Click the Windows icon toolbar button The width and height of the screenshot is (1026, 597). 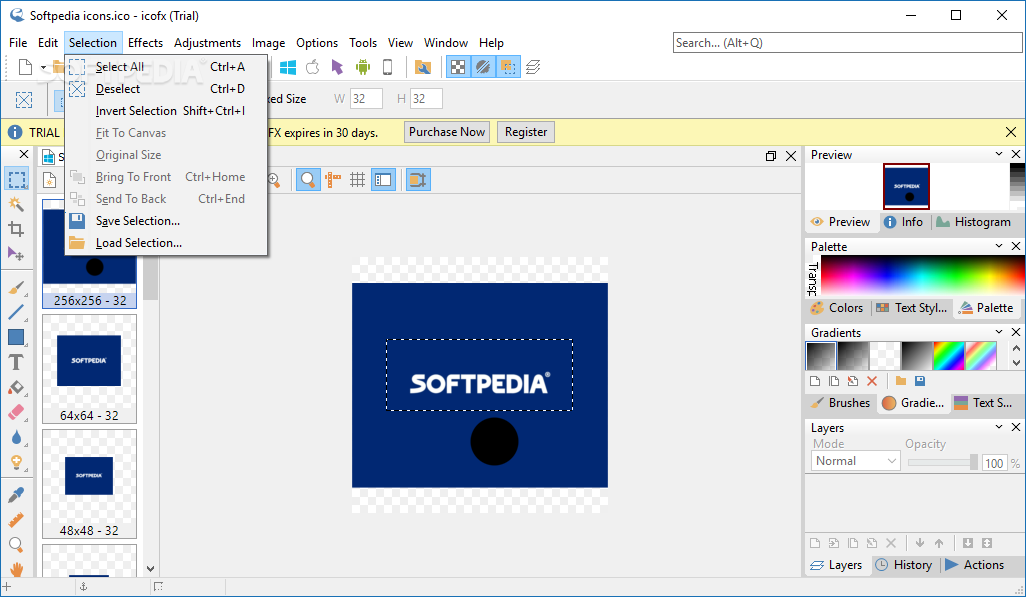(288, 67)
